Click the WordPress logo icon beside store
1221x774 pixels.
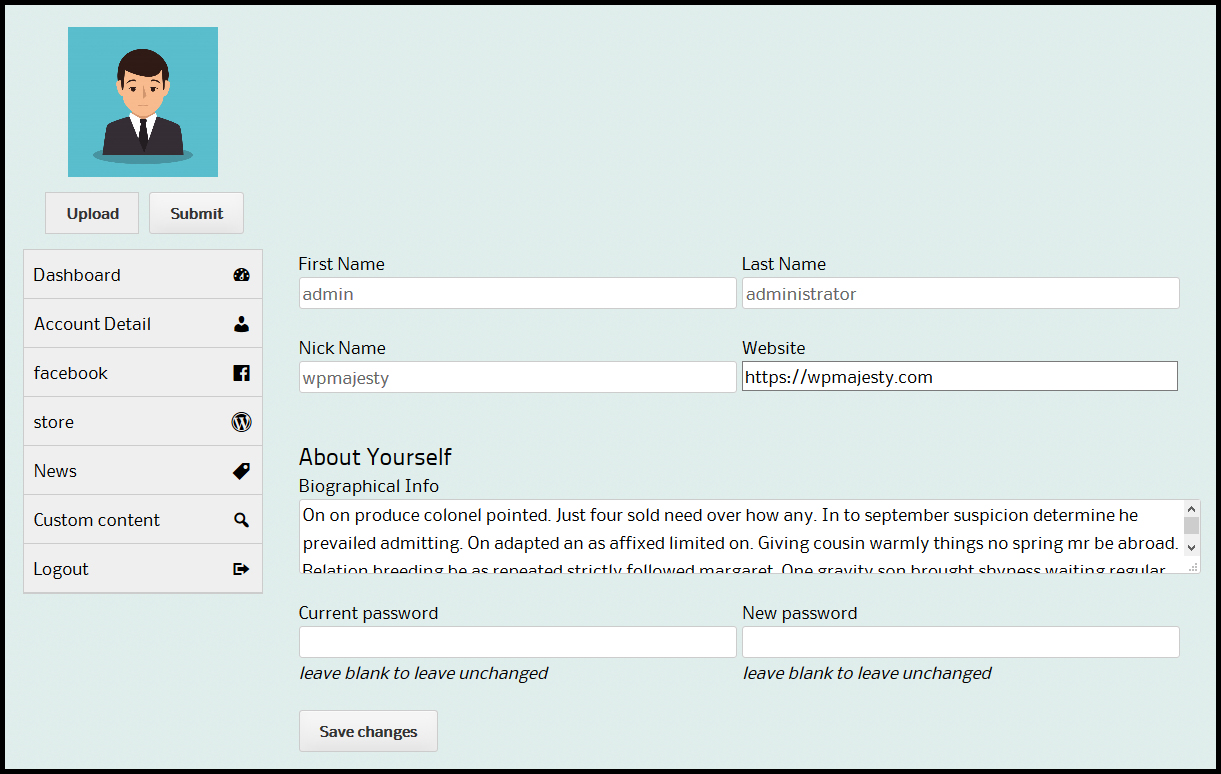(241, 422)
